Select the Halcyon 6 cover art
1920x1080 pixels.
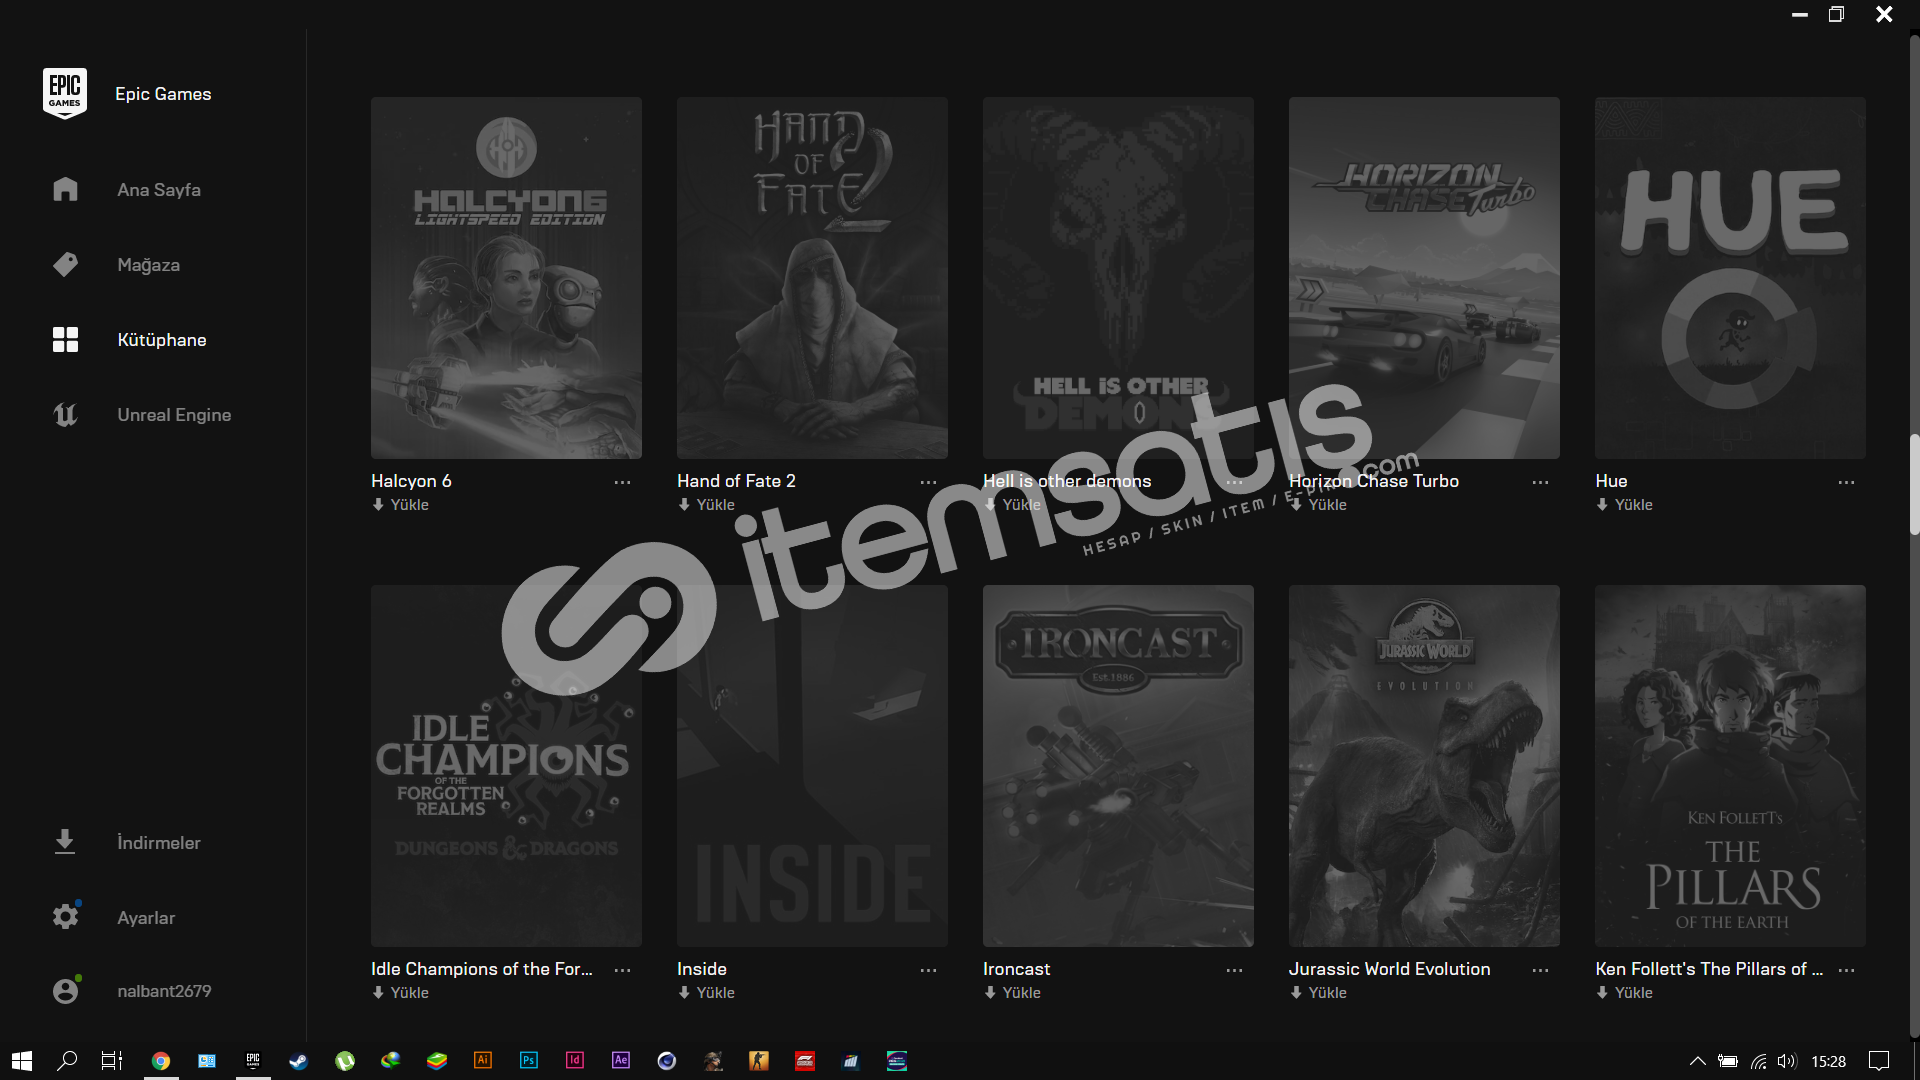(506, 278)
